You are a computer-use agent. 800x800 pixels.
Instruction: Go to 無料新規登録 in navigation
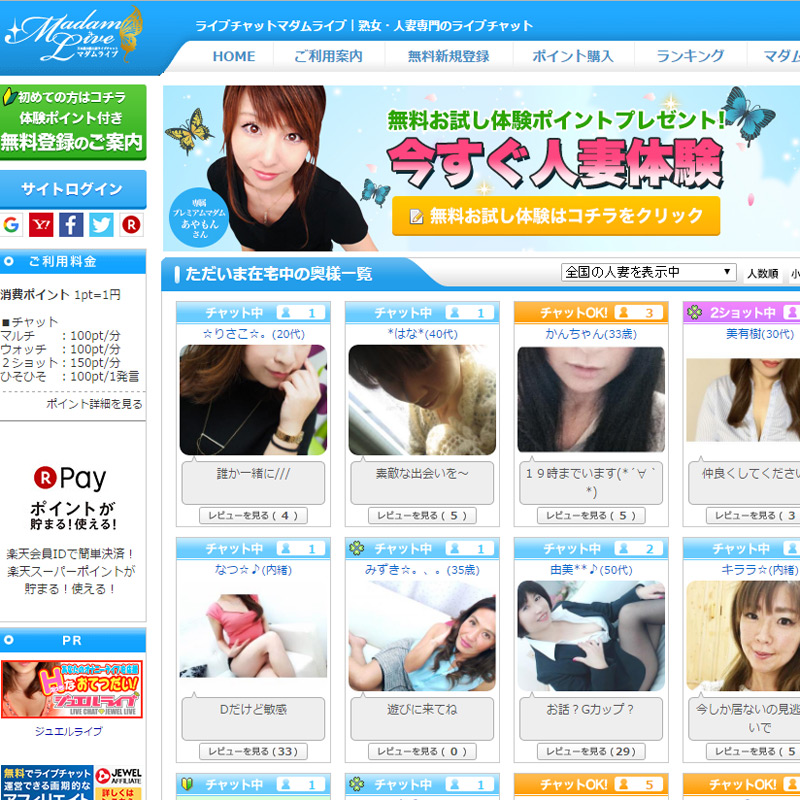coord(448,56)
